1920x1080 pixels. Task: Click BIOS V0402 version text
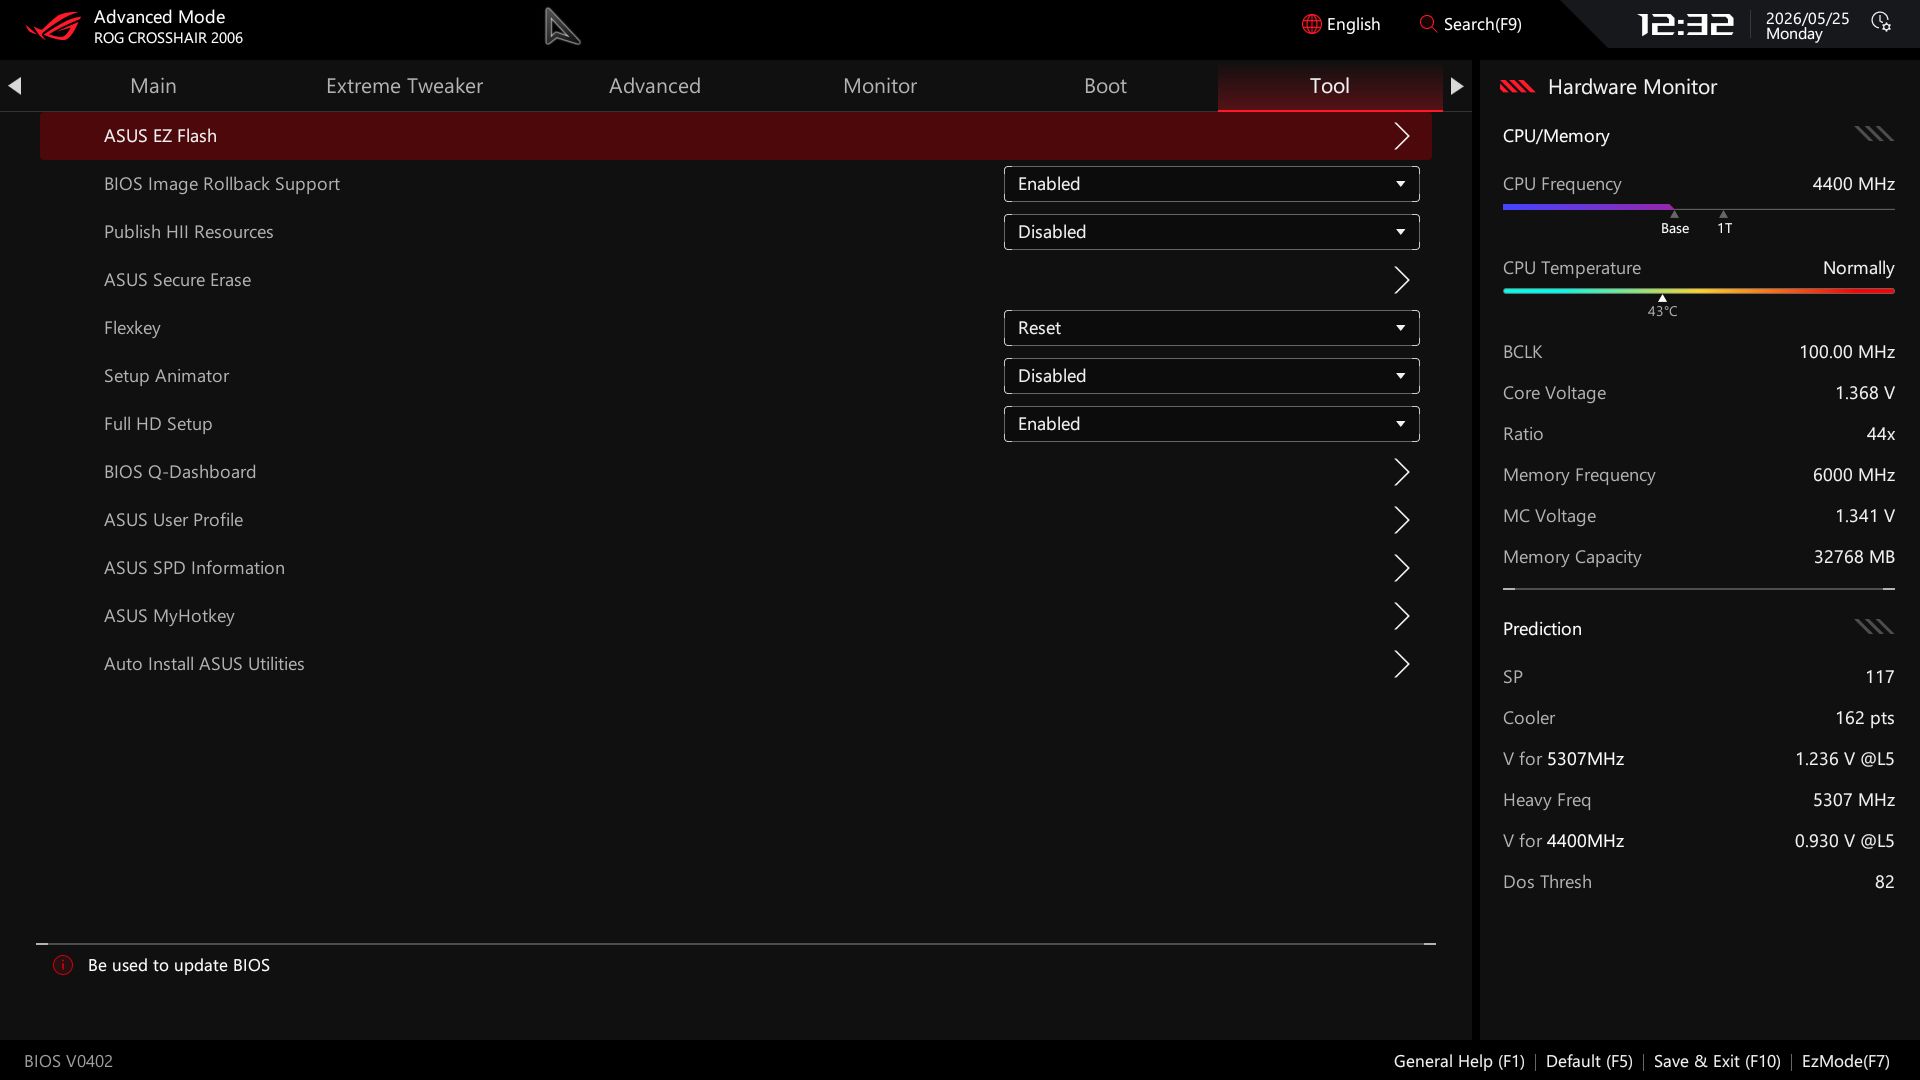coord(68,1061)
